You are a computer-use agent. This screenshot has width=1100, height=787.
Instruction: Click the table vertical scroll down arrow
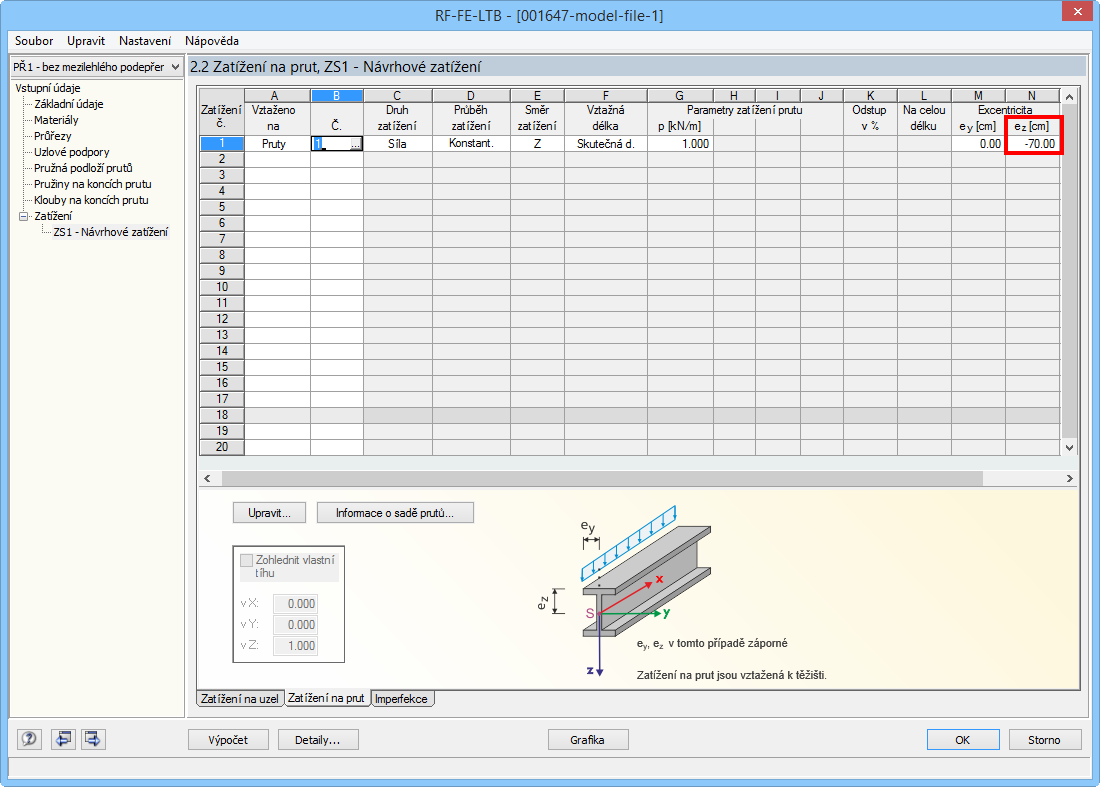point(1069,448)
